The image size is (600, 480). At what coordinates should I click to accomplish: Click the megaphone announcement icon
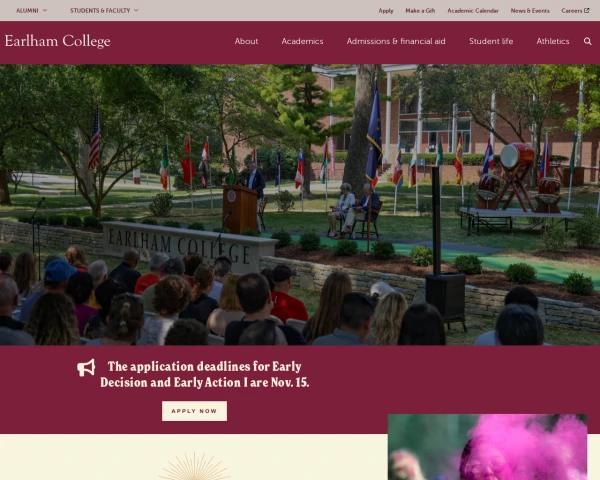click(86, 368)
